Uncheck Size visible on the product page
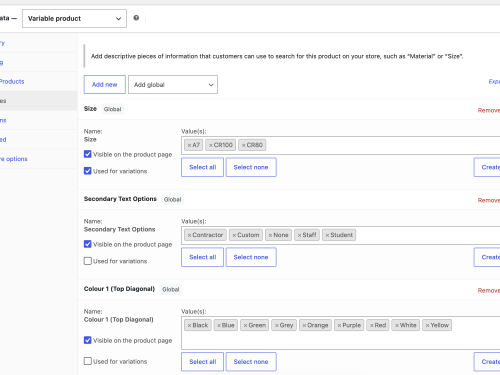Screen dimensions: 500x375 pos(88,154)
